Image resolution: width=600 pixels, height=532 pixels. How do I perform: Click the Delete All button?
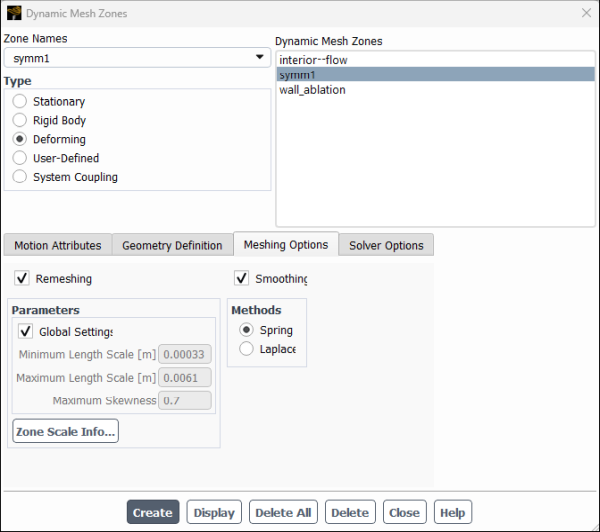click(283, 513)
